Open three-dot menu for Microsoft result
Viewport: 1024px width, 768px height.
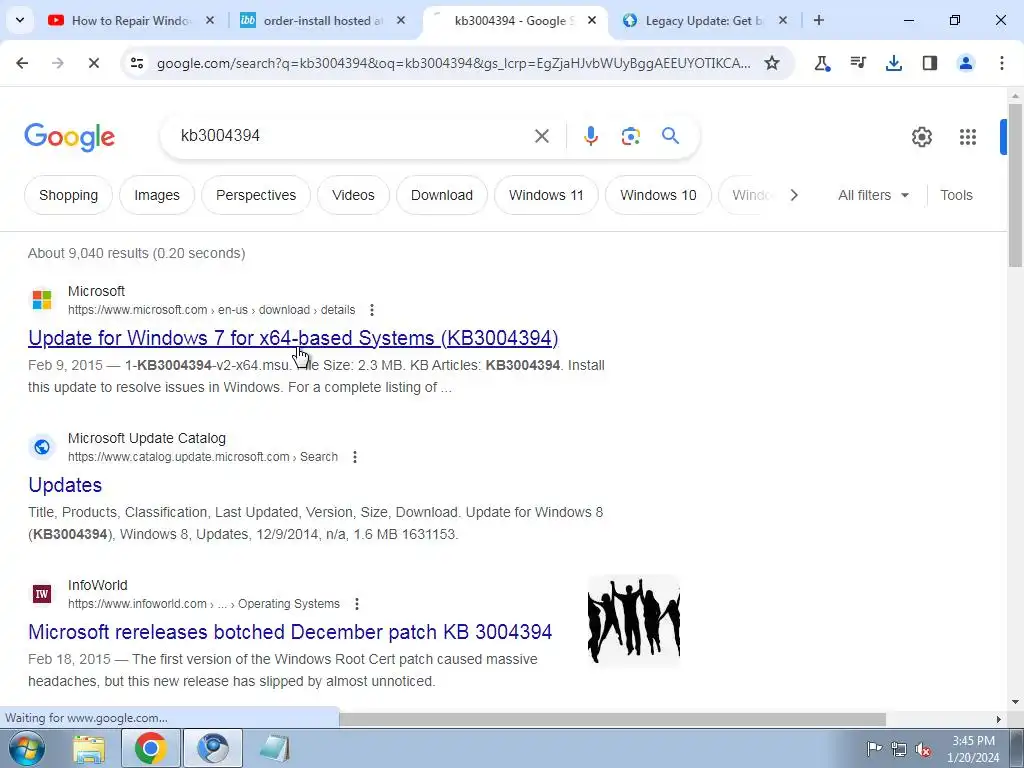(372, 310)
